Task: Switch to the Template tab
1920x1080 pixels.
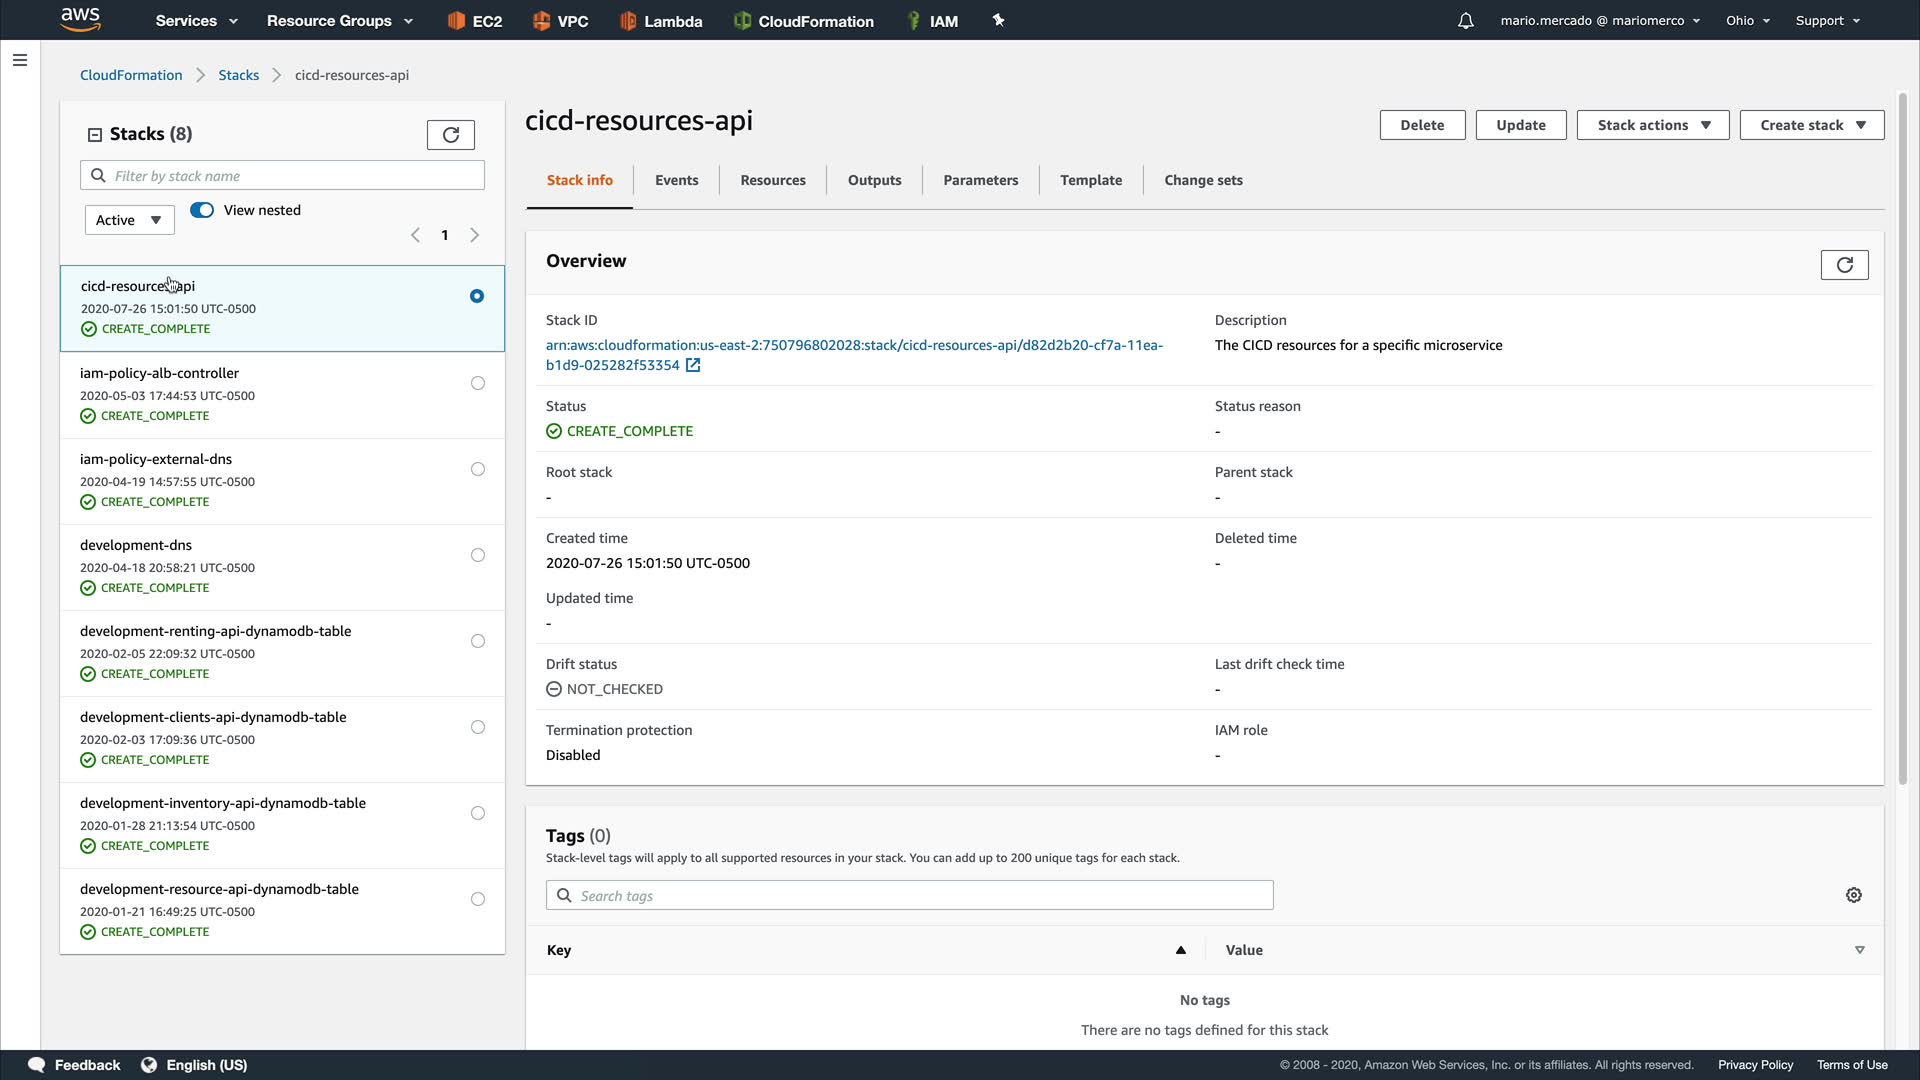Action: (1090, 180)
